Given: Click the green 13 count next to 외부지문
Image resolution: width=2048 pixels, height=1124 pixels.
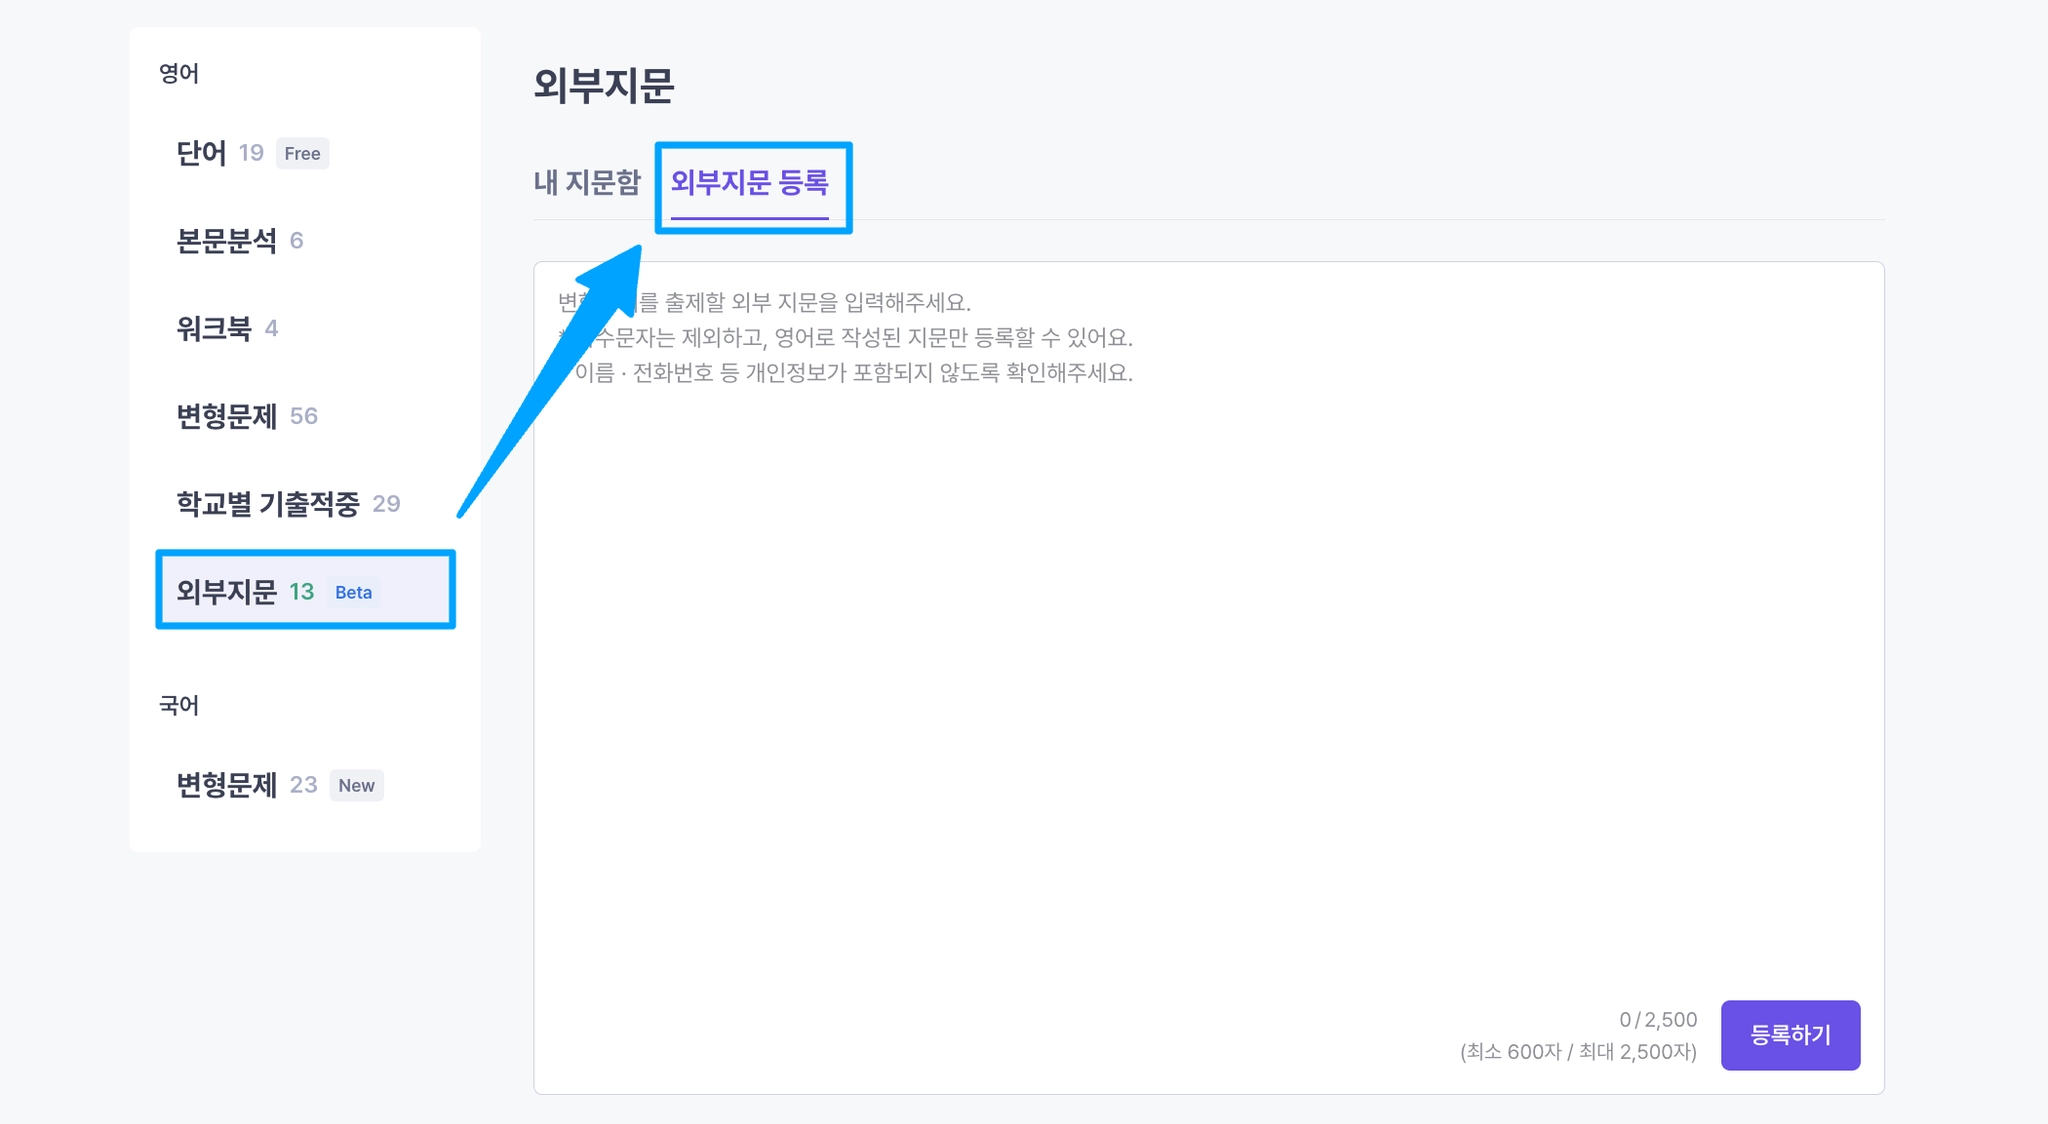Looking at the screenshot, I should tap(301, 592).
